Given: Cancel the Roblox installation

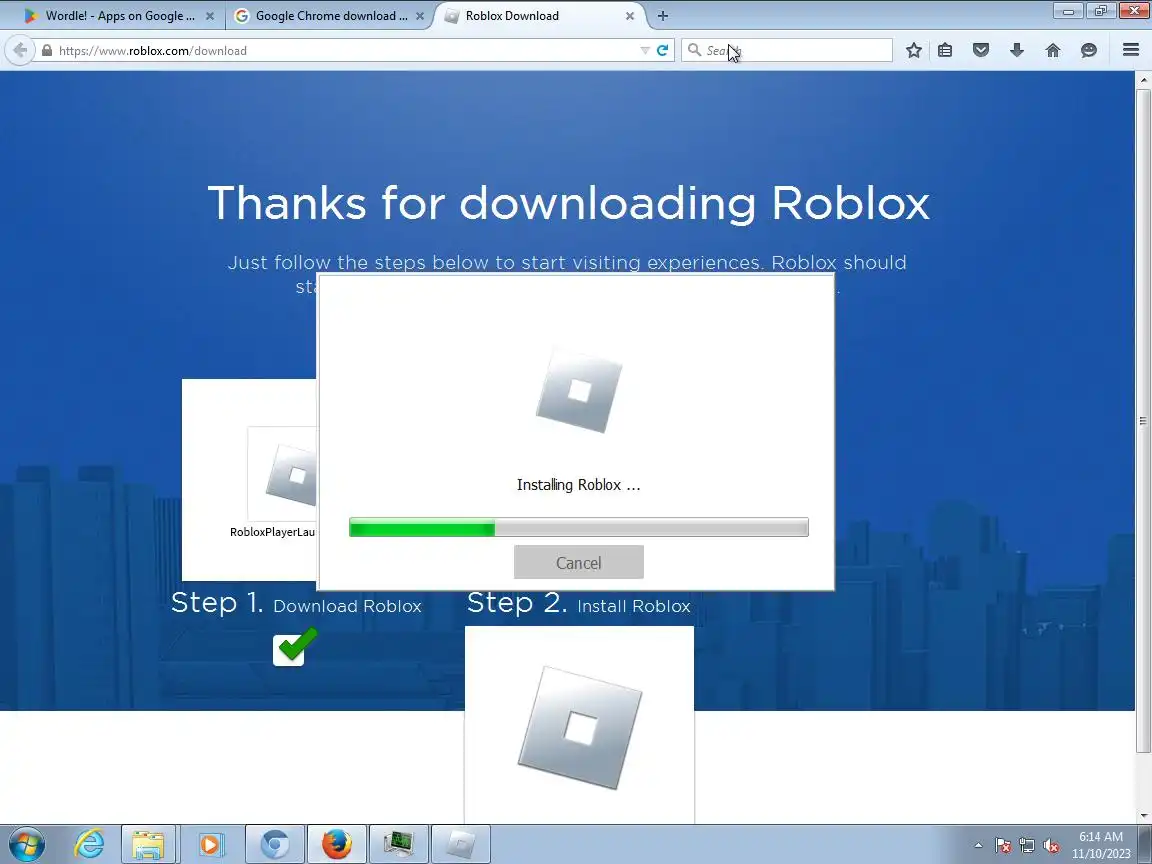Looking at the screenshot, I should pos(579,562).
